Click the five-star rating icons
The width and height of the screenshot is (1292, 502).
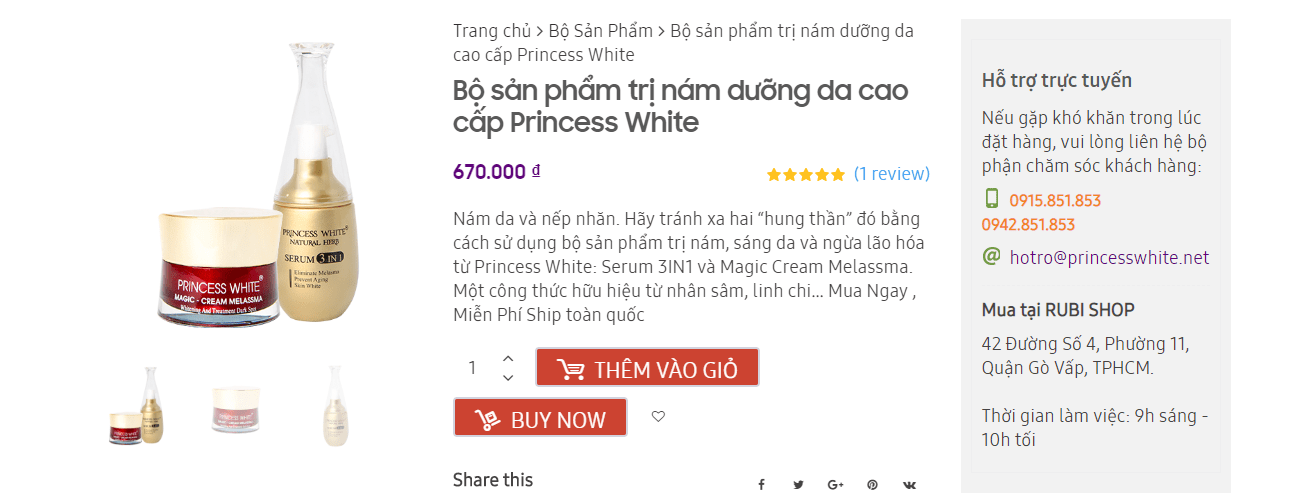point(805,174)
